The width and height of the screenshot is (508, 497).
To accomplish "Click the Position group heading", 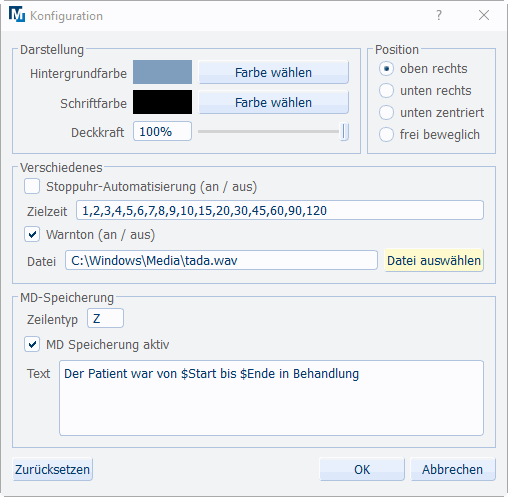I will pos(397,50).
